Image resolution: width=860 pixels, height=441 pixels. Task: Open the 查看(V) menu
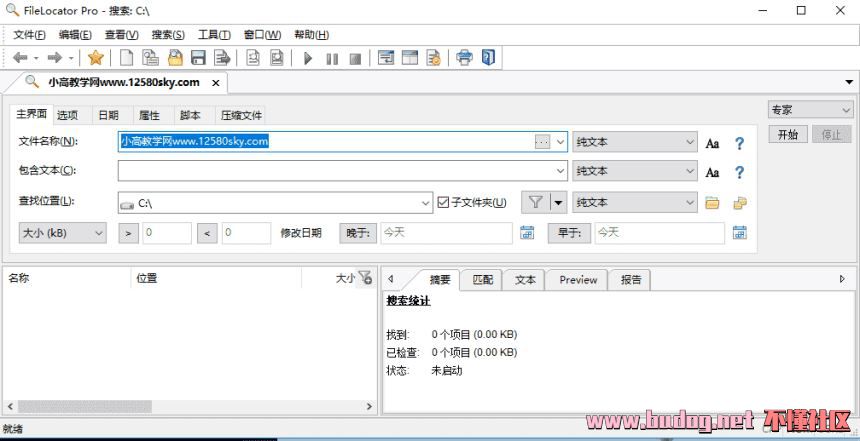(x=122, y=35)
